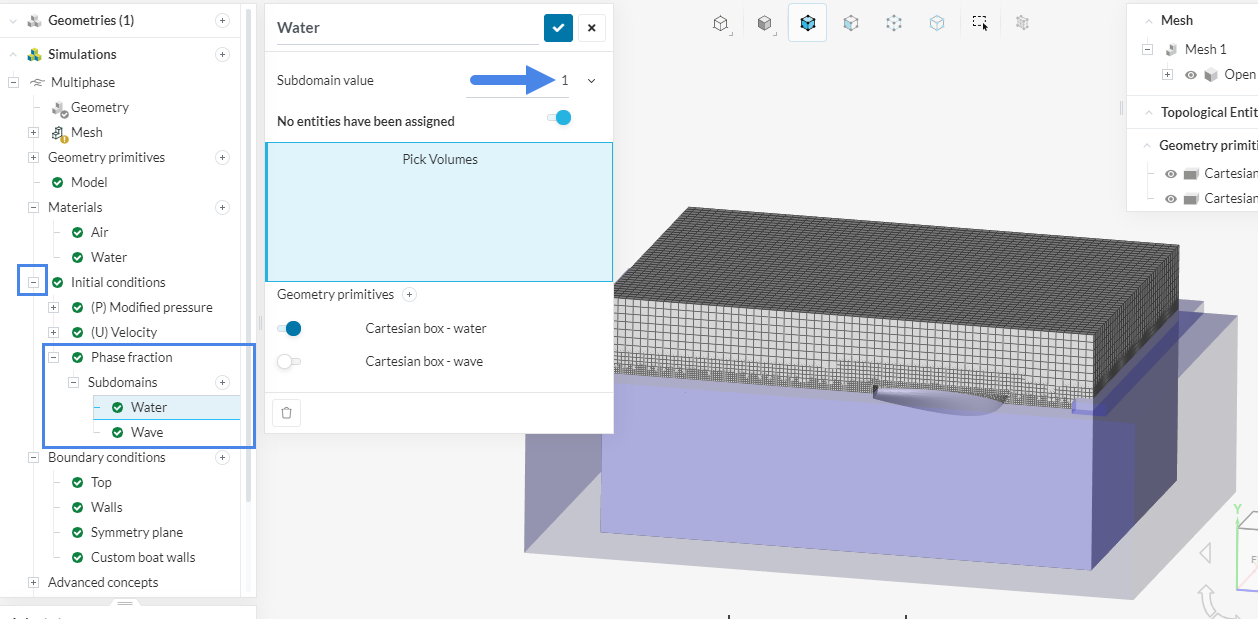
Task: Enable the box selection tool
Action: click(x=980, y=23)
